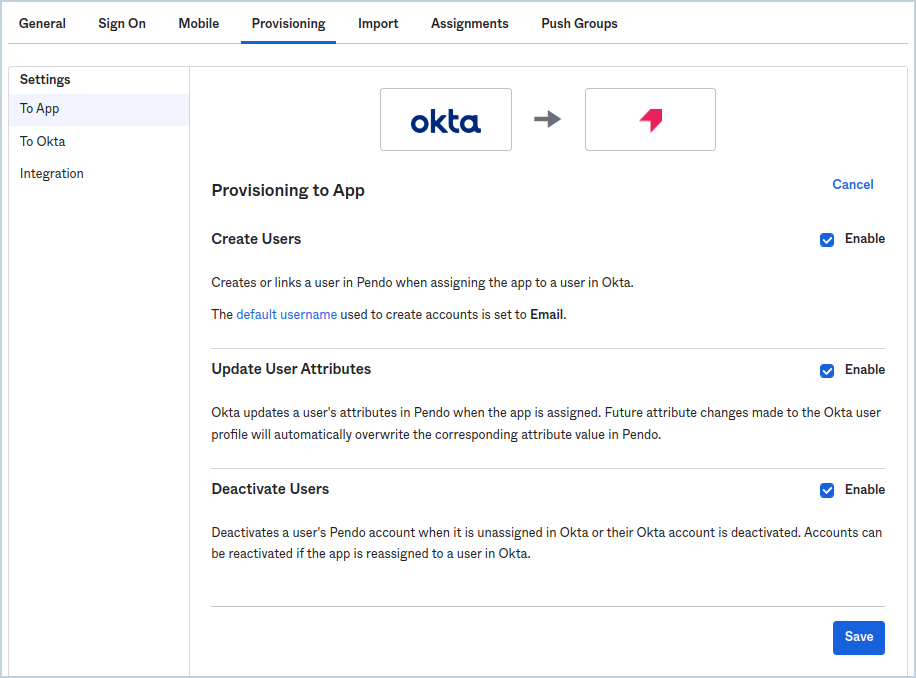Click the Create Users heading
The height and width of the screenshot is (678, 916).
point(256,239)
